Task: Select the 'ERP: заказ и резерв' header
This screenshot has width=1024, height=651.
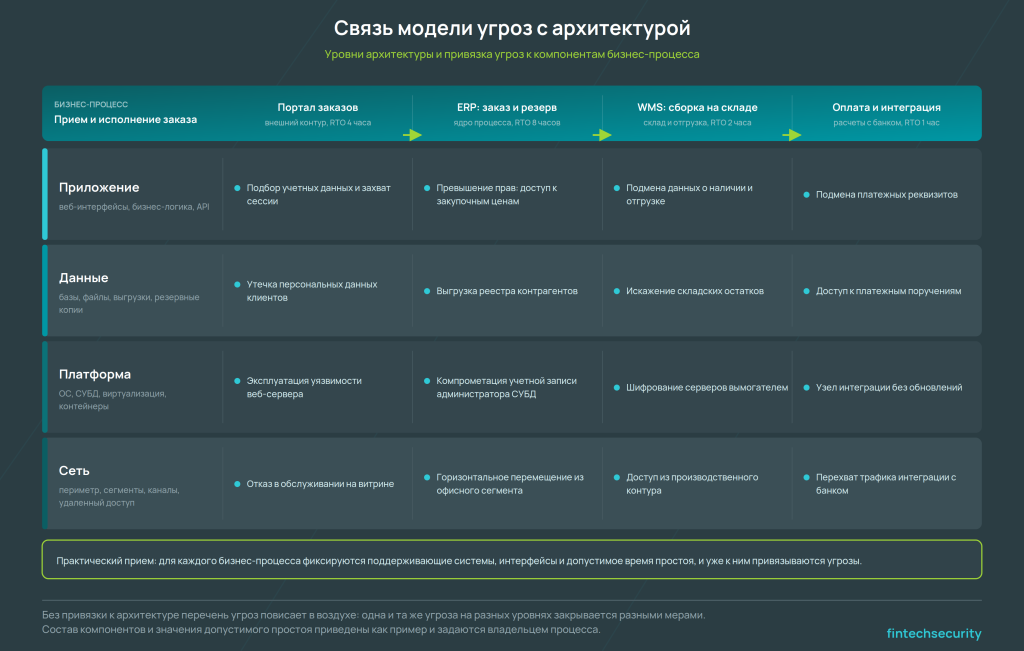Action: pos(507,107)
